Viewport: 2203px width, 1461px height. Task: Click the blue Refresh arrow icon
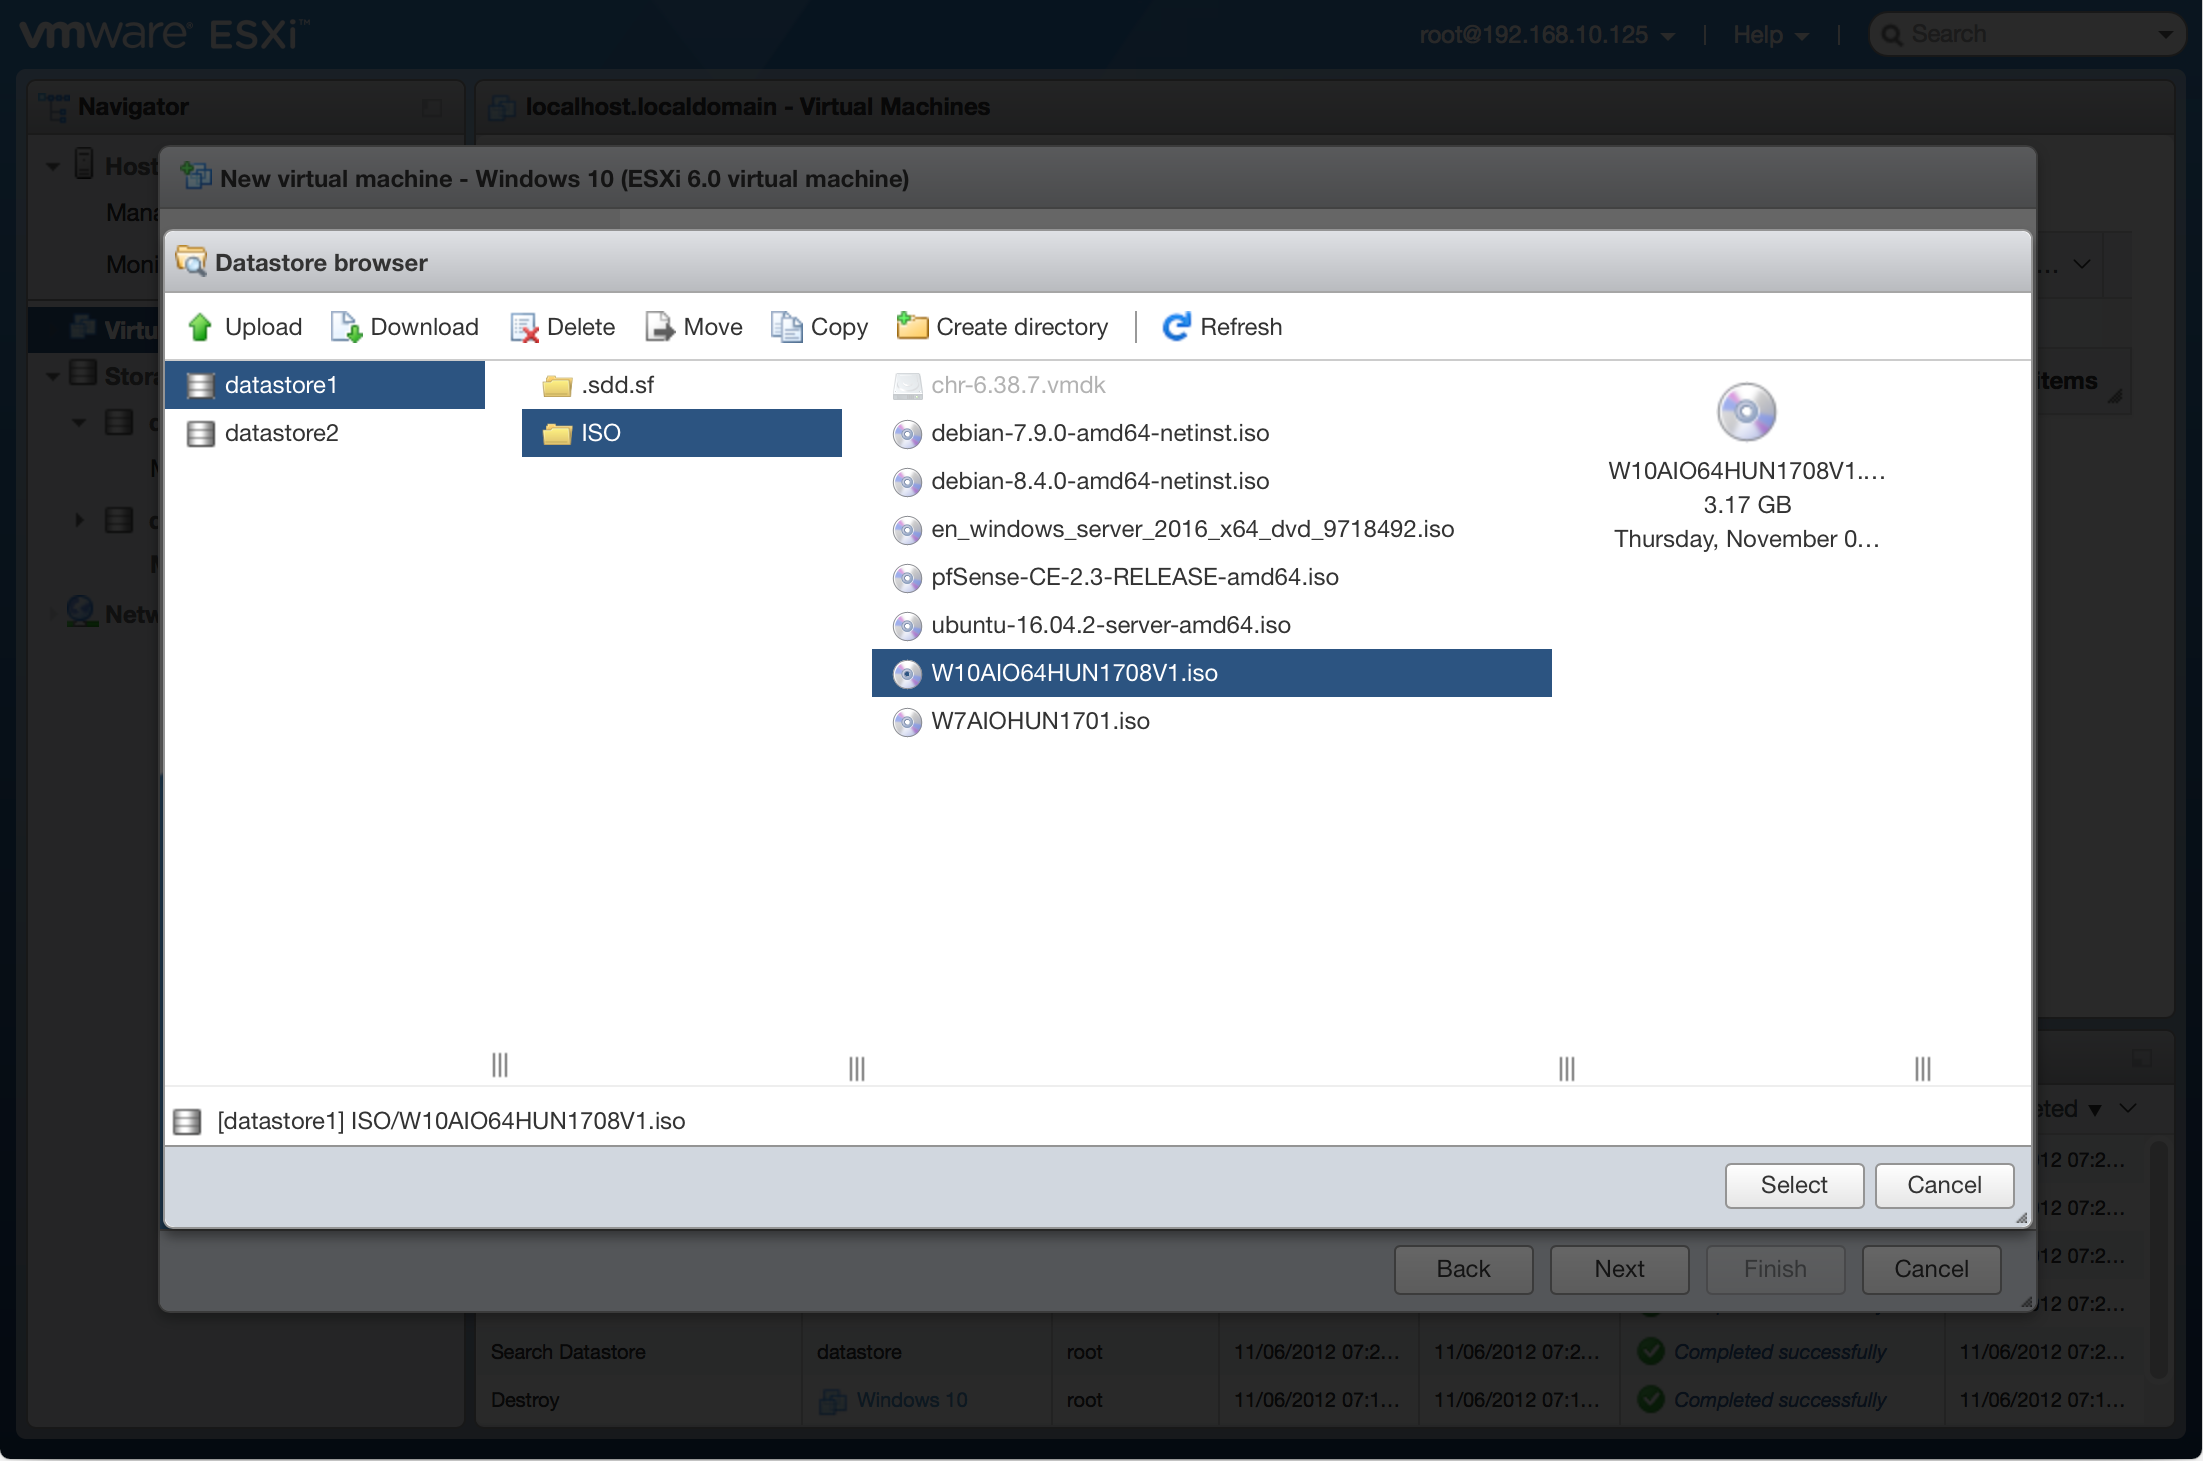point(1176,327)
